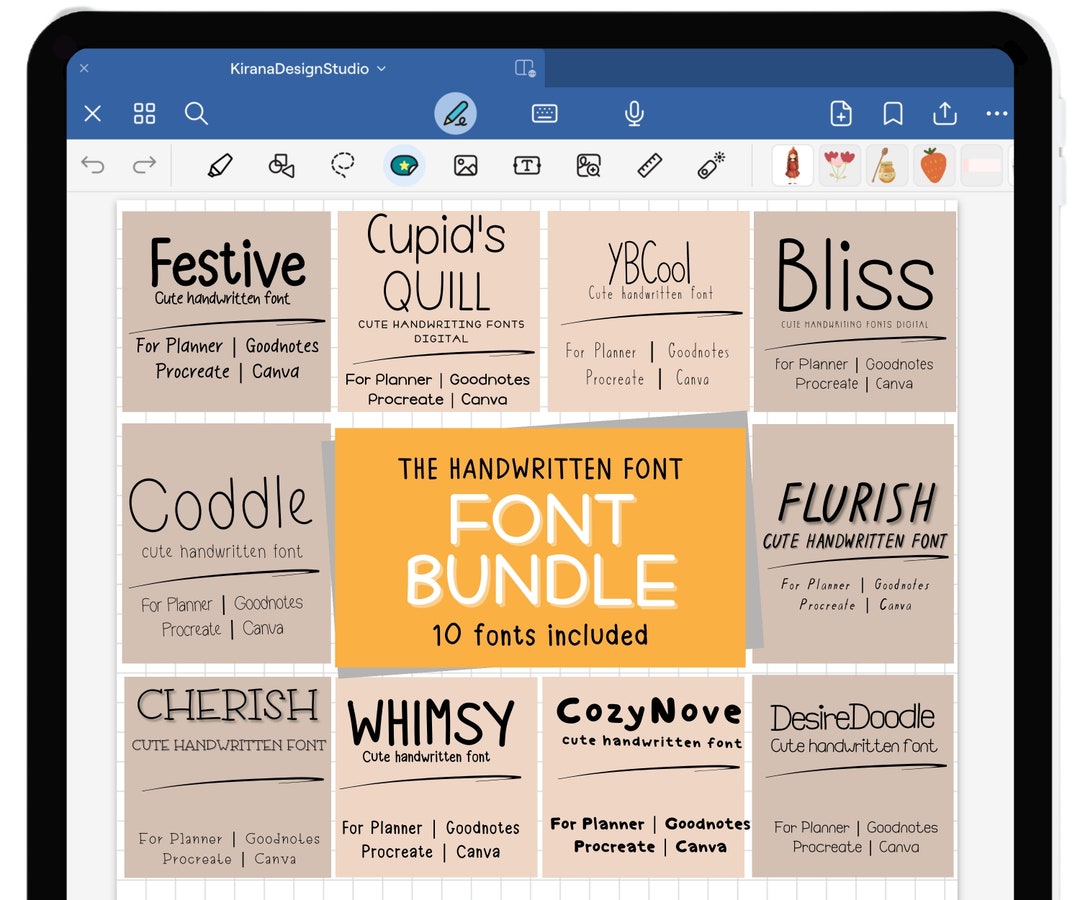Open the Shapes tool

[x=281, y=165]
